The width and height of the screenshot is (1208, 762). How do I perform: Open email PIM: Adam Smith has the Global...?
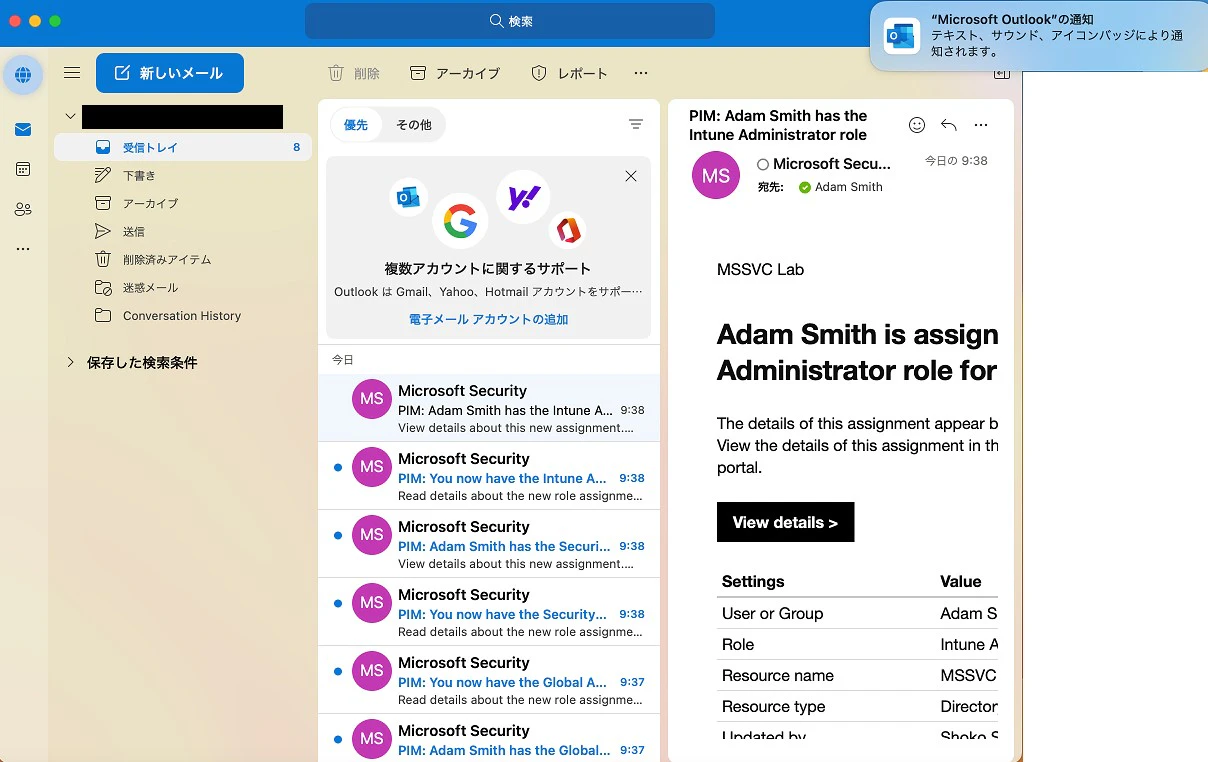[x=489, y=738]
